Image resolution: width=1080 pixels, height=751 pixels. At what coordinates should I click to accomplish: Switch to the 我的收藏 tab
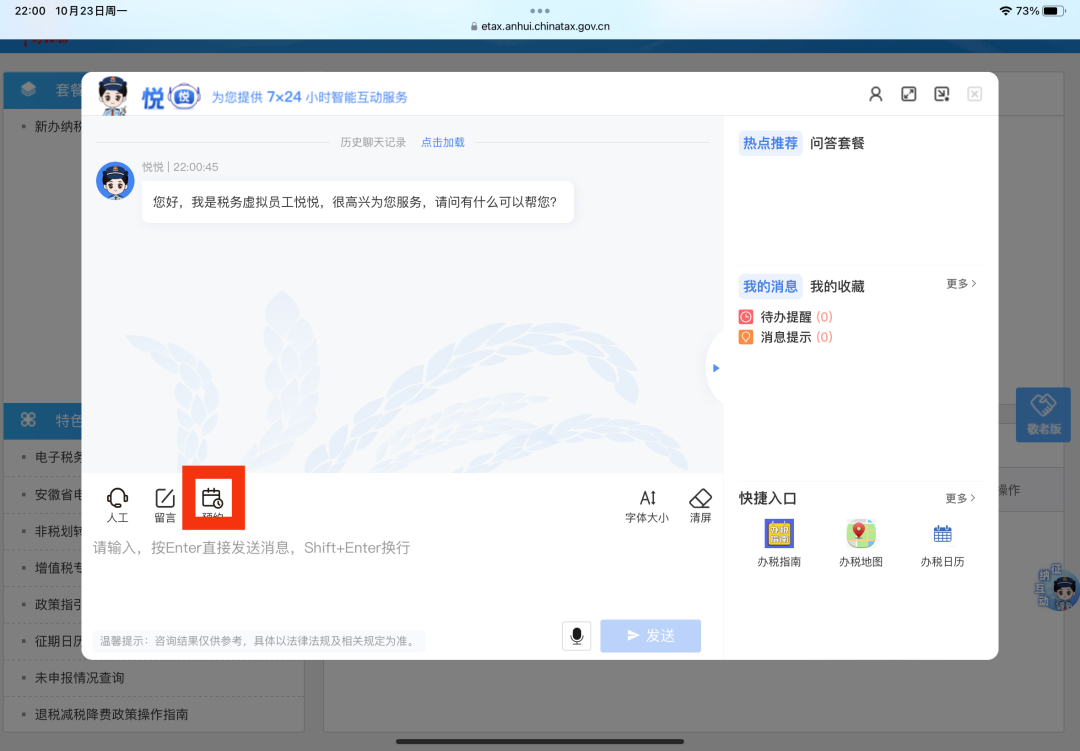tap(837, 287)
